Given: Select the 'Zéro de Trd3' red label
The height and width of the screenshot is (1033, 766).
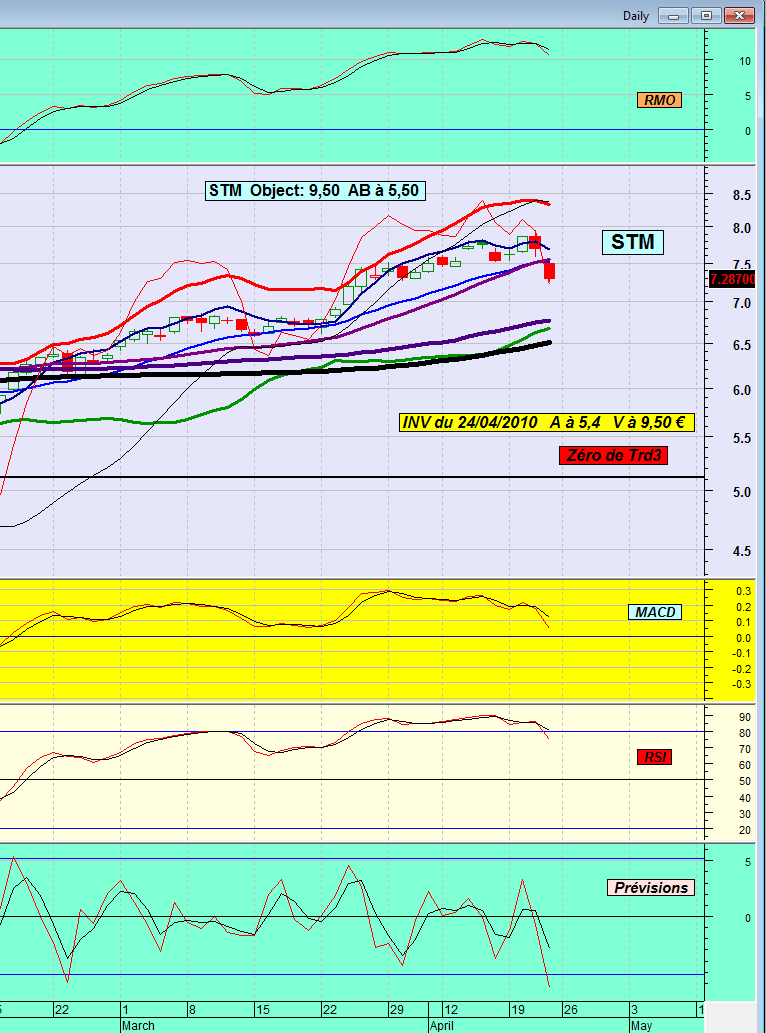Looking at the screenshot, I should coord(613,455).
